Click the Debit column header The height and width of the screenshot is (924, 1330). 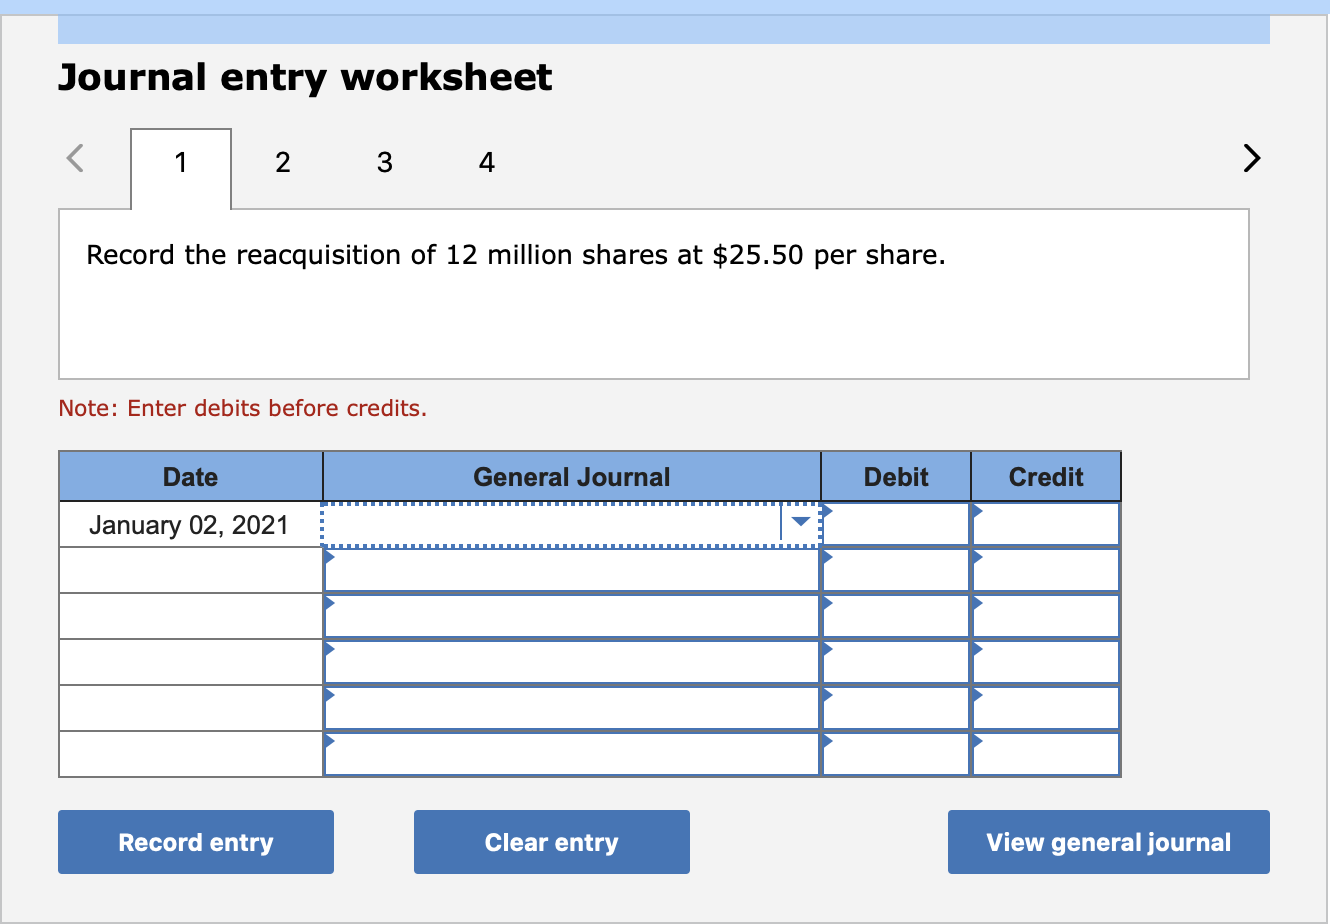(x=896, y=477)
